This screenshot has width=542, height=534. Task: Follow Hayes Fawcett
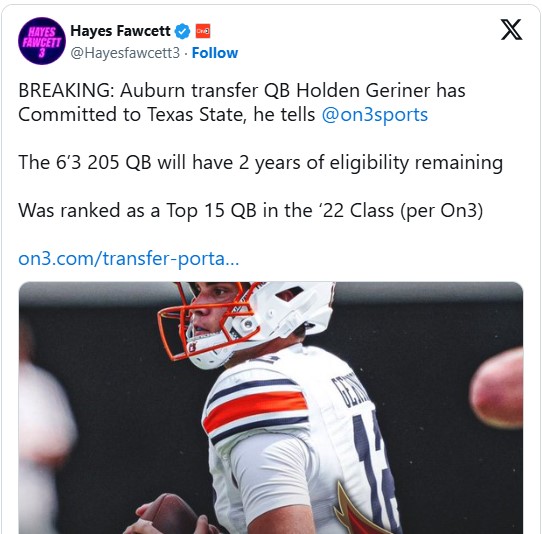tap(215, 53)
